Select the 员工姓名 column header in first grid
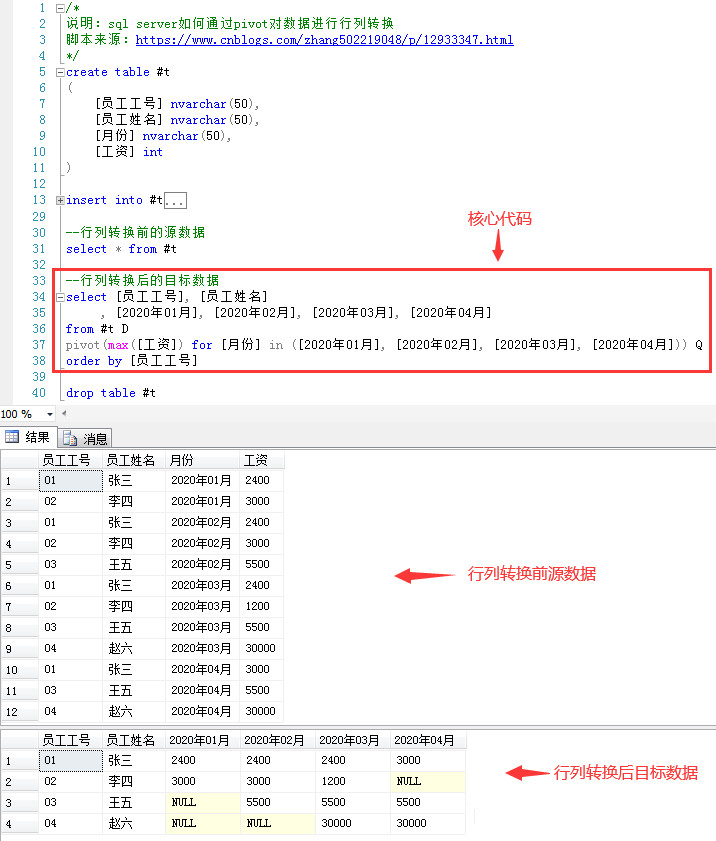The width and height of the screenshot is (716, 841). point(134,460)
